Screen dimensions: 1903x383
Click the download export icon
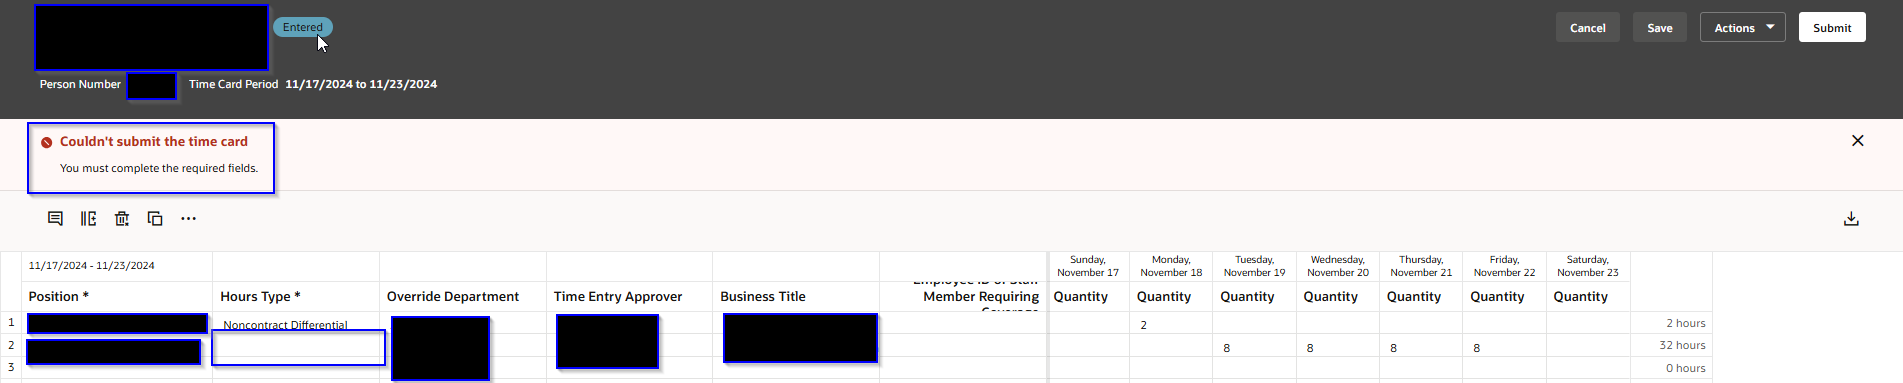click(x=1851, y=218)
